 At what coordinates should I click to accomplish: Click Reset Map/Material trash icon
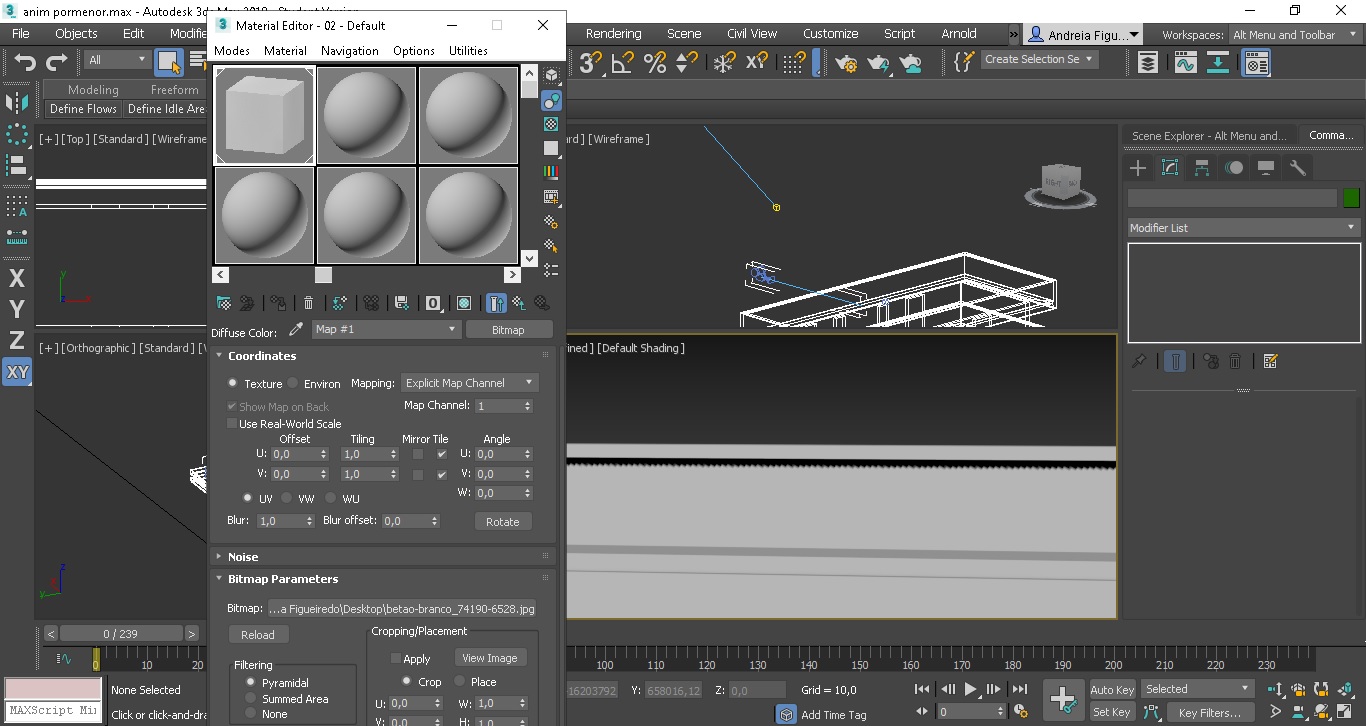point(308,303)
